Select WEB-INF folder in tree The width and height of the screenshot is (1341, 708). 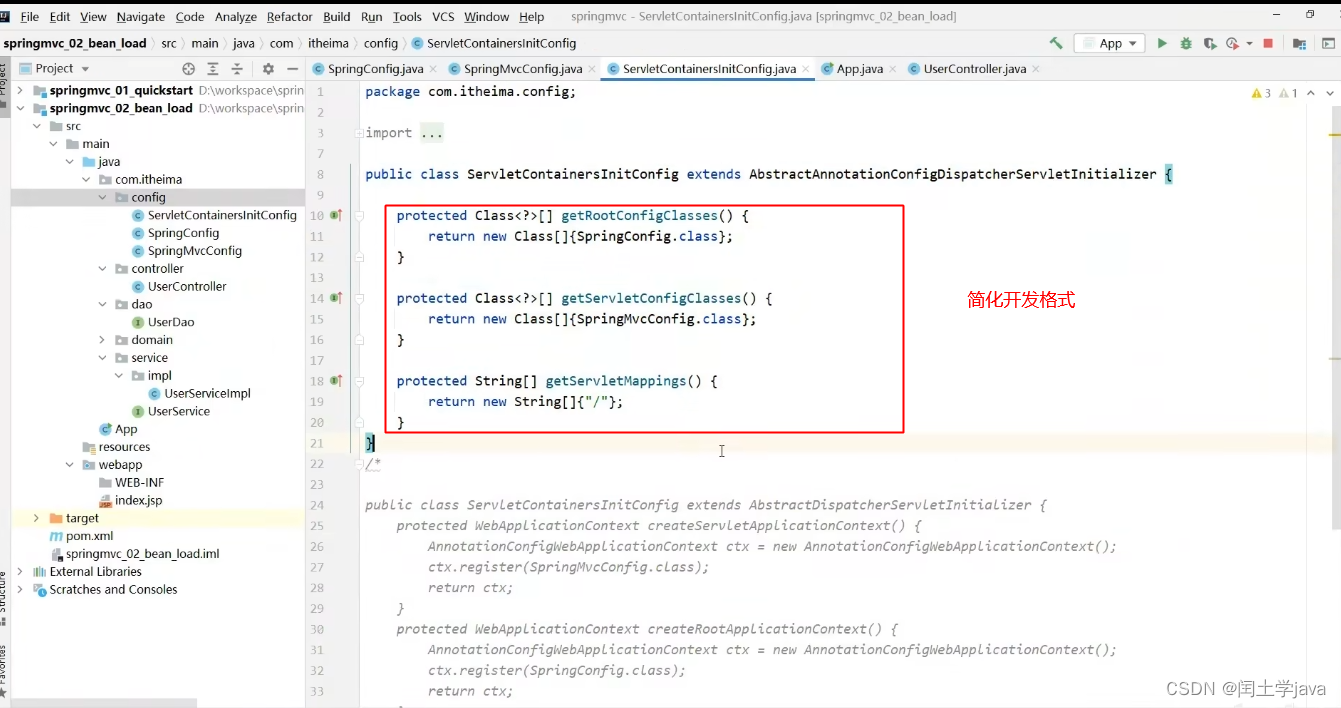[139, 482]
